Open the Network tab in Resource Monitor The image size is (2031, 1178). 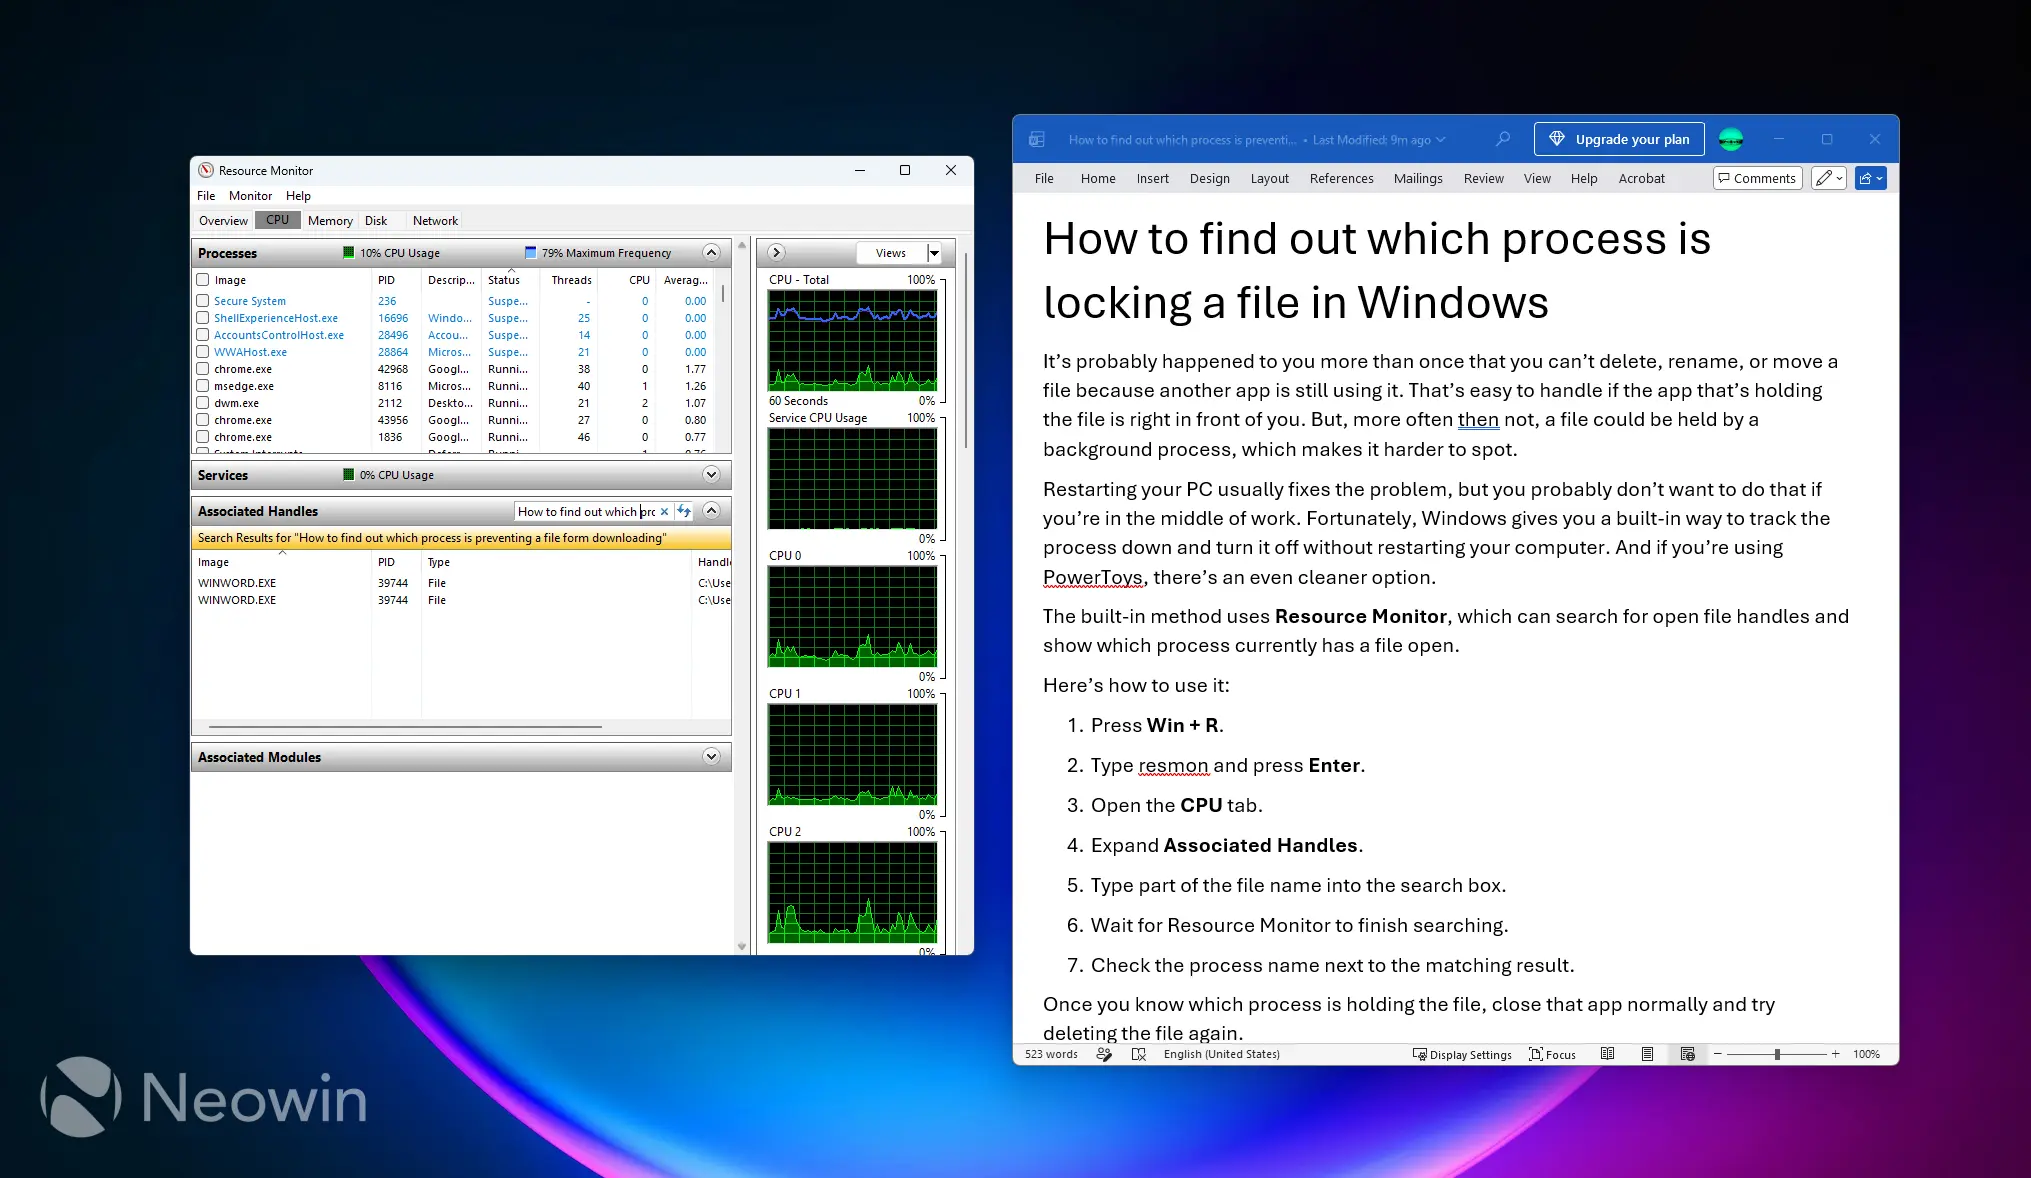pos(435,221)
